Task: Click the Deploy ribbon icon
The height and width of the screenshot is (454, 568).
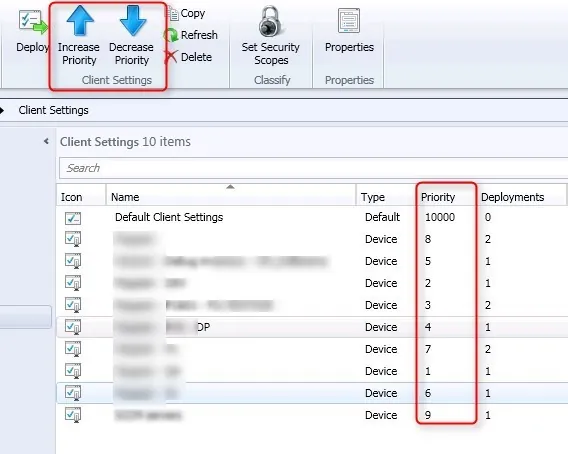Action: click(33, 22)
